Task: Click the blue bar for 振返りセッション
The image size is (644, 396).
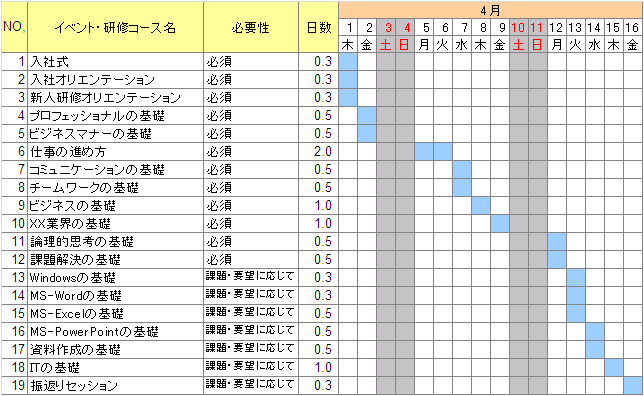Action: [632, 385]
